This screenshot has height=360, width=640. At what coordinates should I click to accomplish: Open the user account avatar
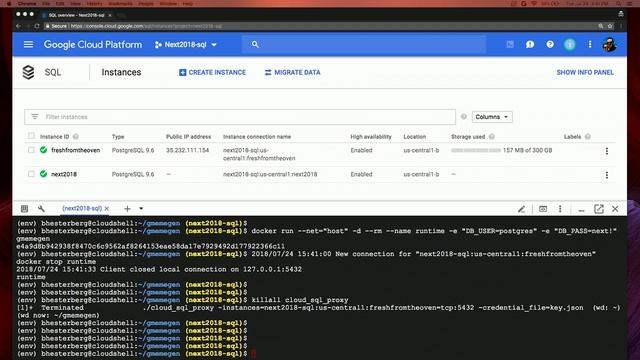point(609,44)
